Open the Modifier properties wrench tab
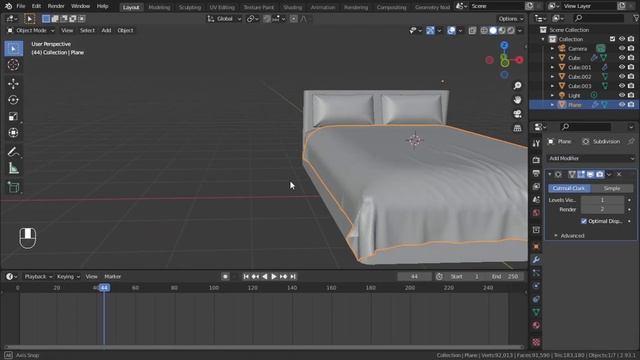 536,260
